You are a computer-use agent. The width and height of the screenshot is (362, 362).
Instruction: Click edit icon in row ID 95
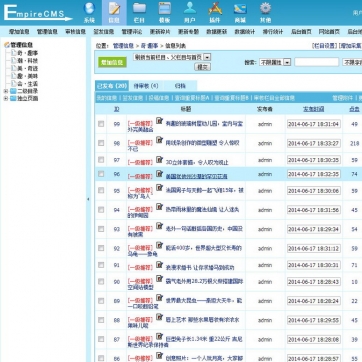[160, 188]
